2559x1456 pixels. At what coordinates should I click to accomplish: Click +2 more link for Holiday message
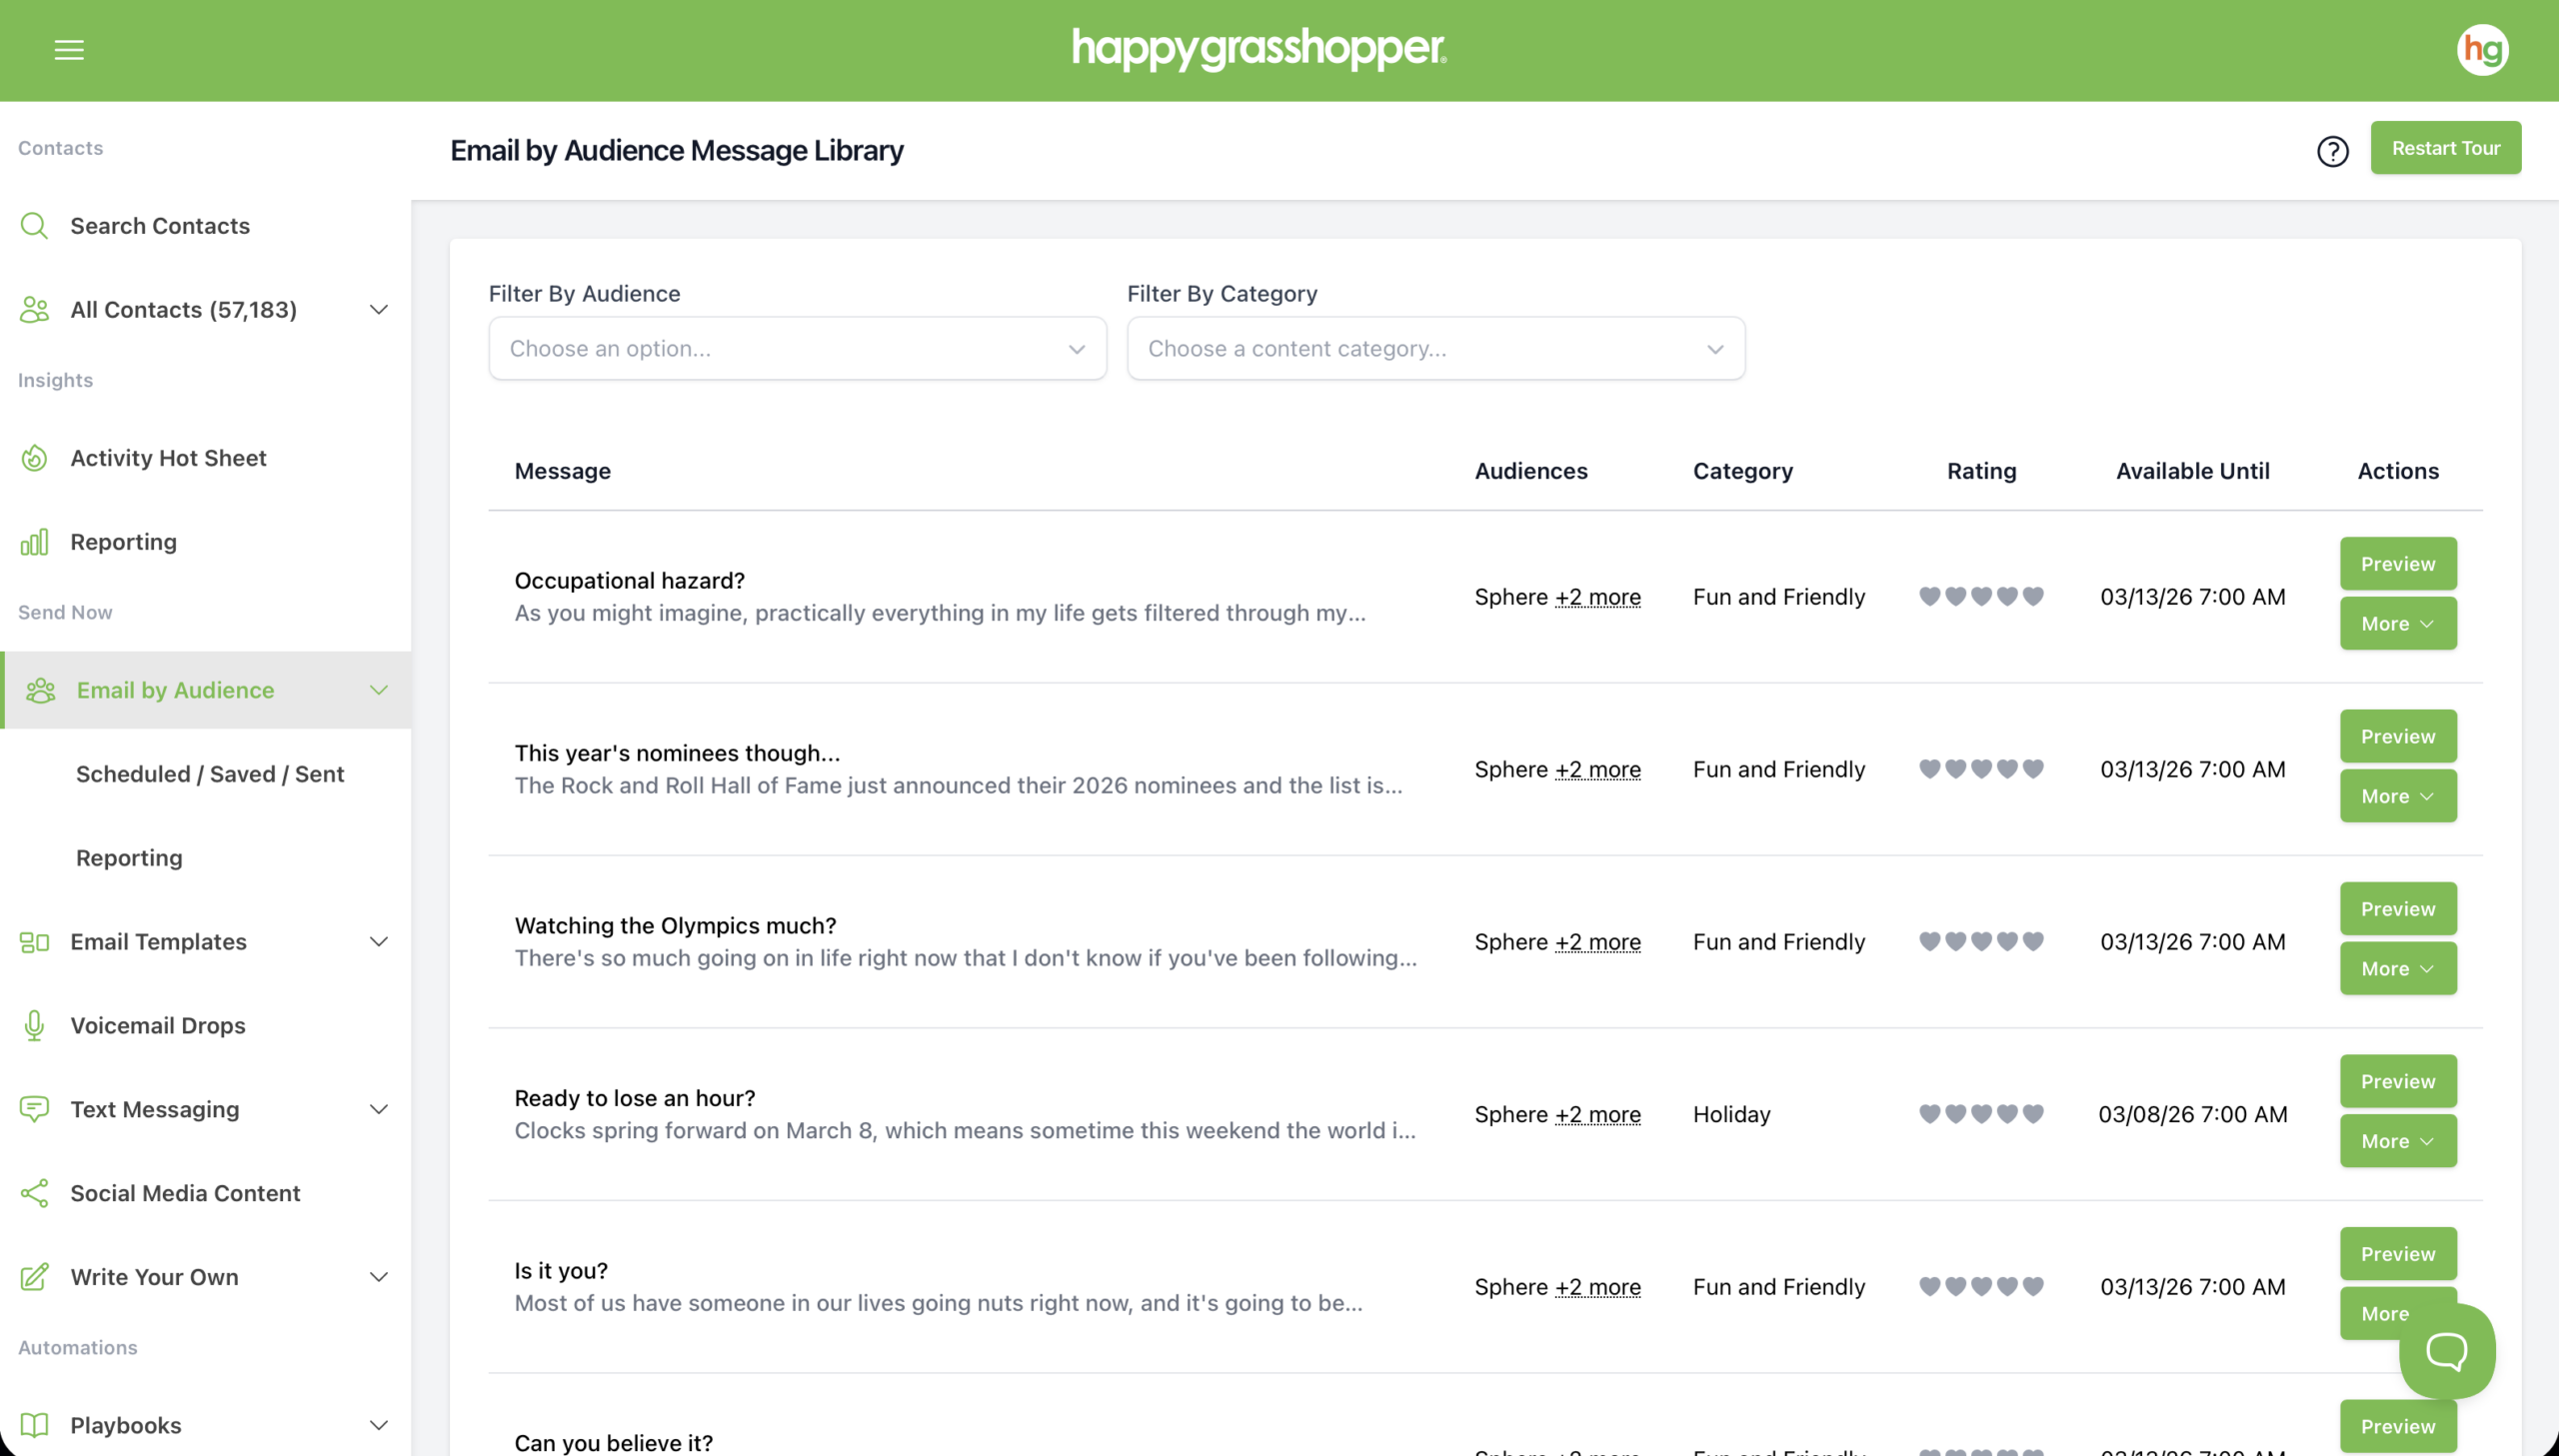pos(1597,1115)
